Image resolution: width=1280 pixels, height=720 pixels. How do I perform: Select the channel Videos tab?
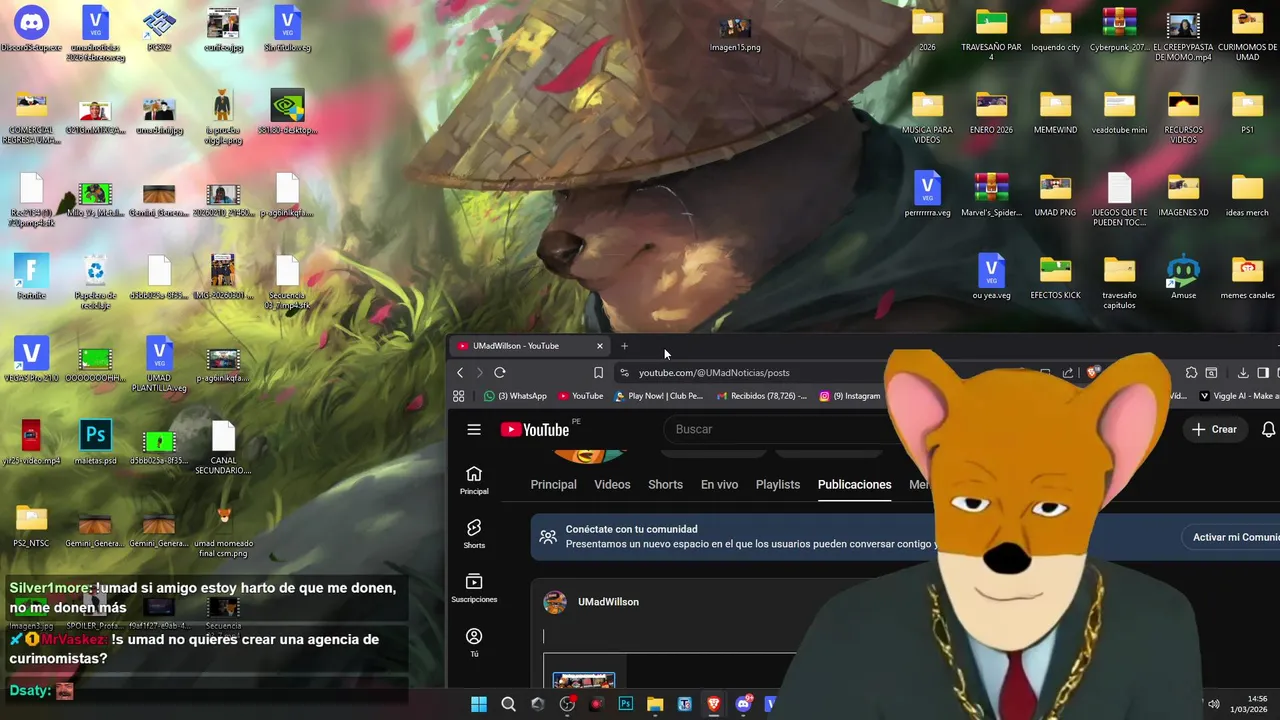coord(612,484)
